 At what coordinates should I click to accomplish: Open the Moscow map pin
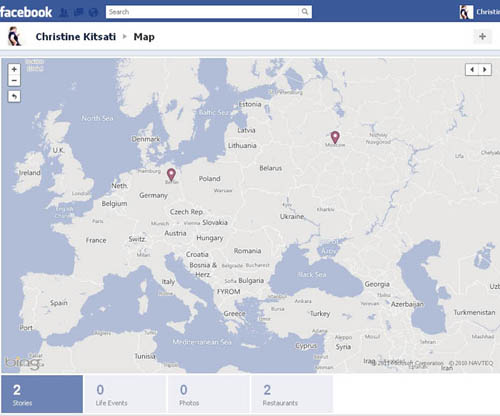point(335,137)
